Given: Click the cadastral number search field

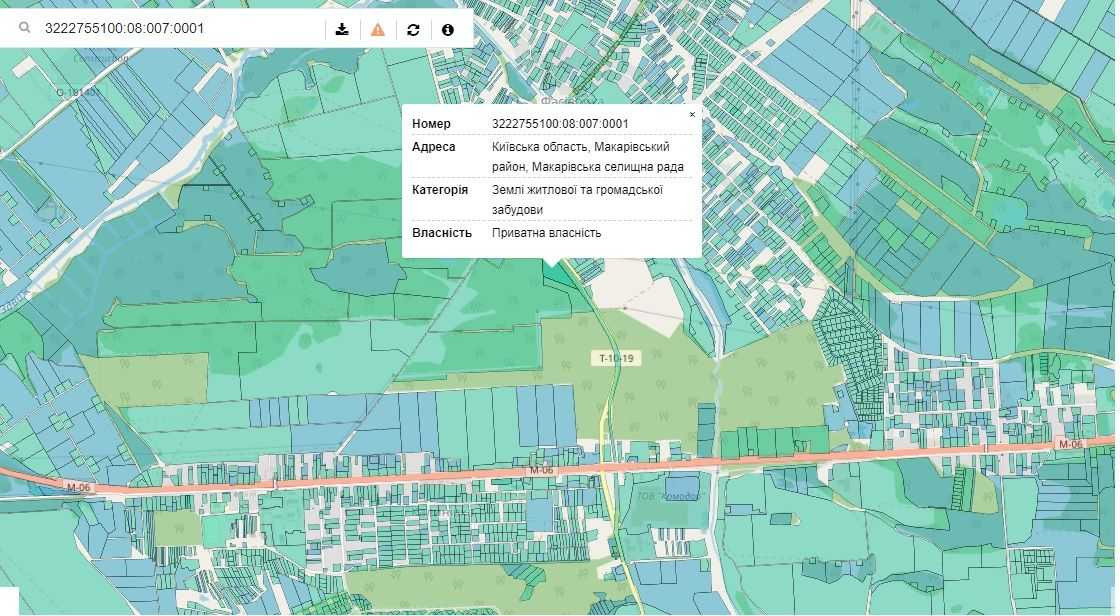Looking at the screenshot, I should (x=180, y=29).
